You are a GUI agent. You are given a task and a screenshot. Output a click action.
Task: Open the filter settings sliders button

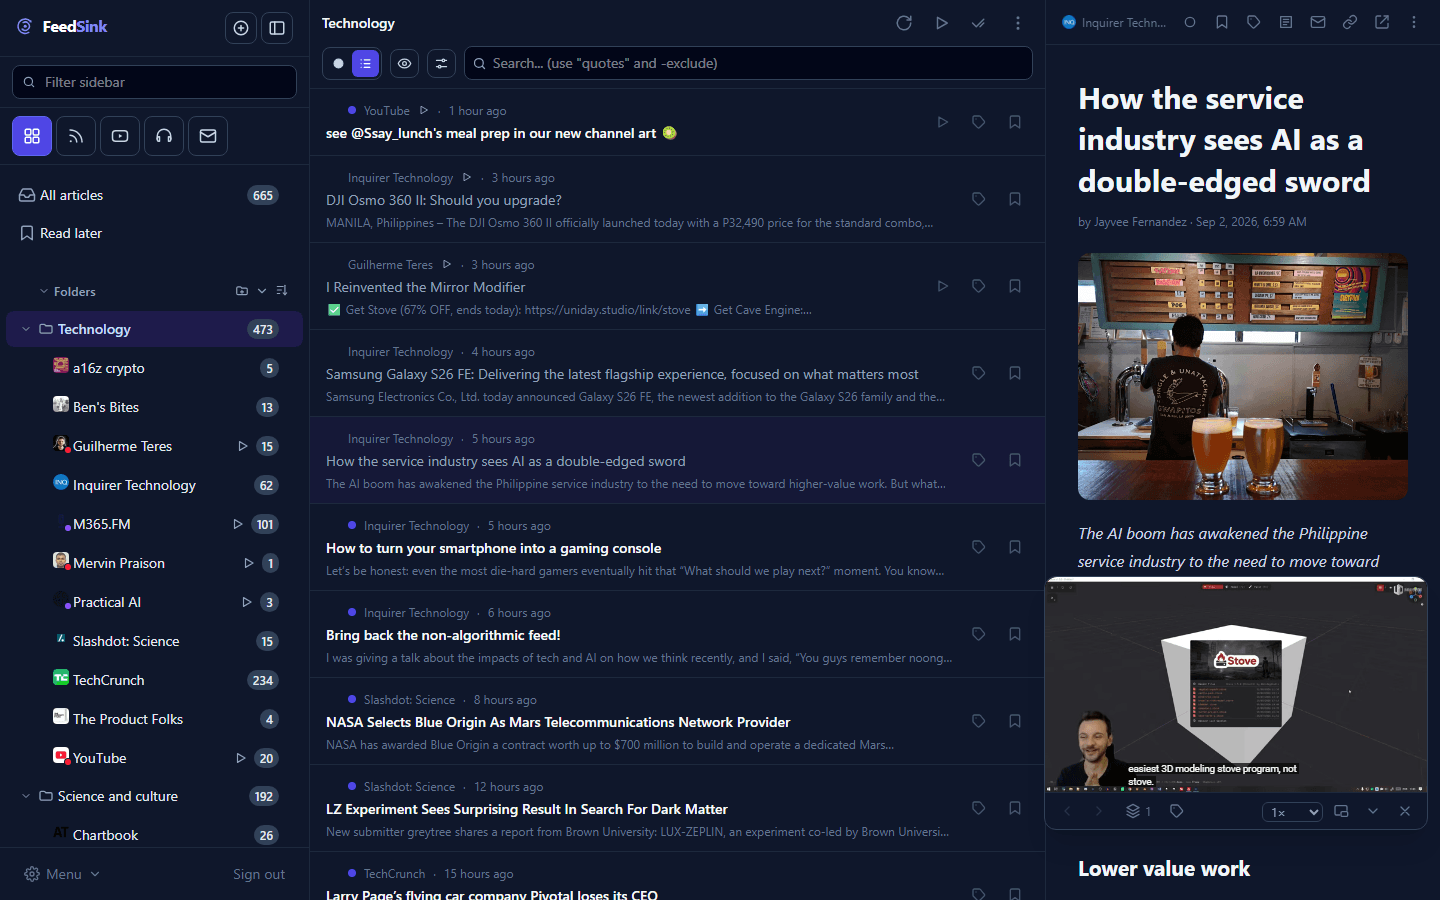(x=441, y=63)
